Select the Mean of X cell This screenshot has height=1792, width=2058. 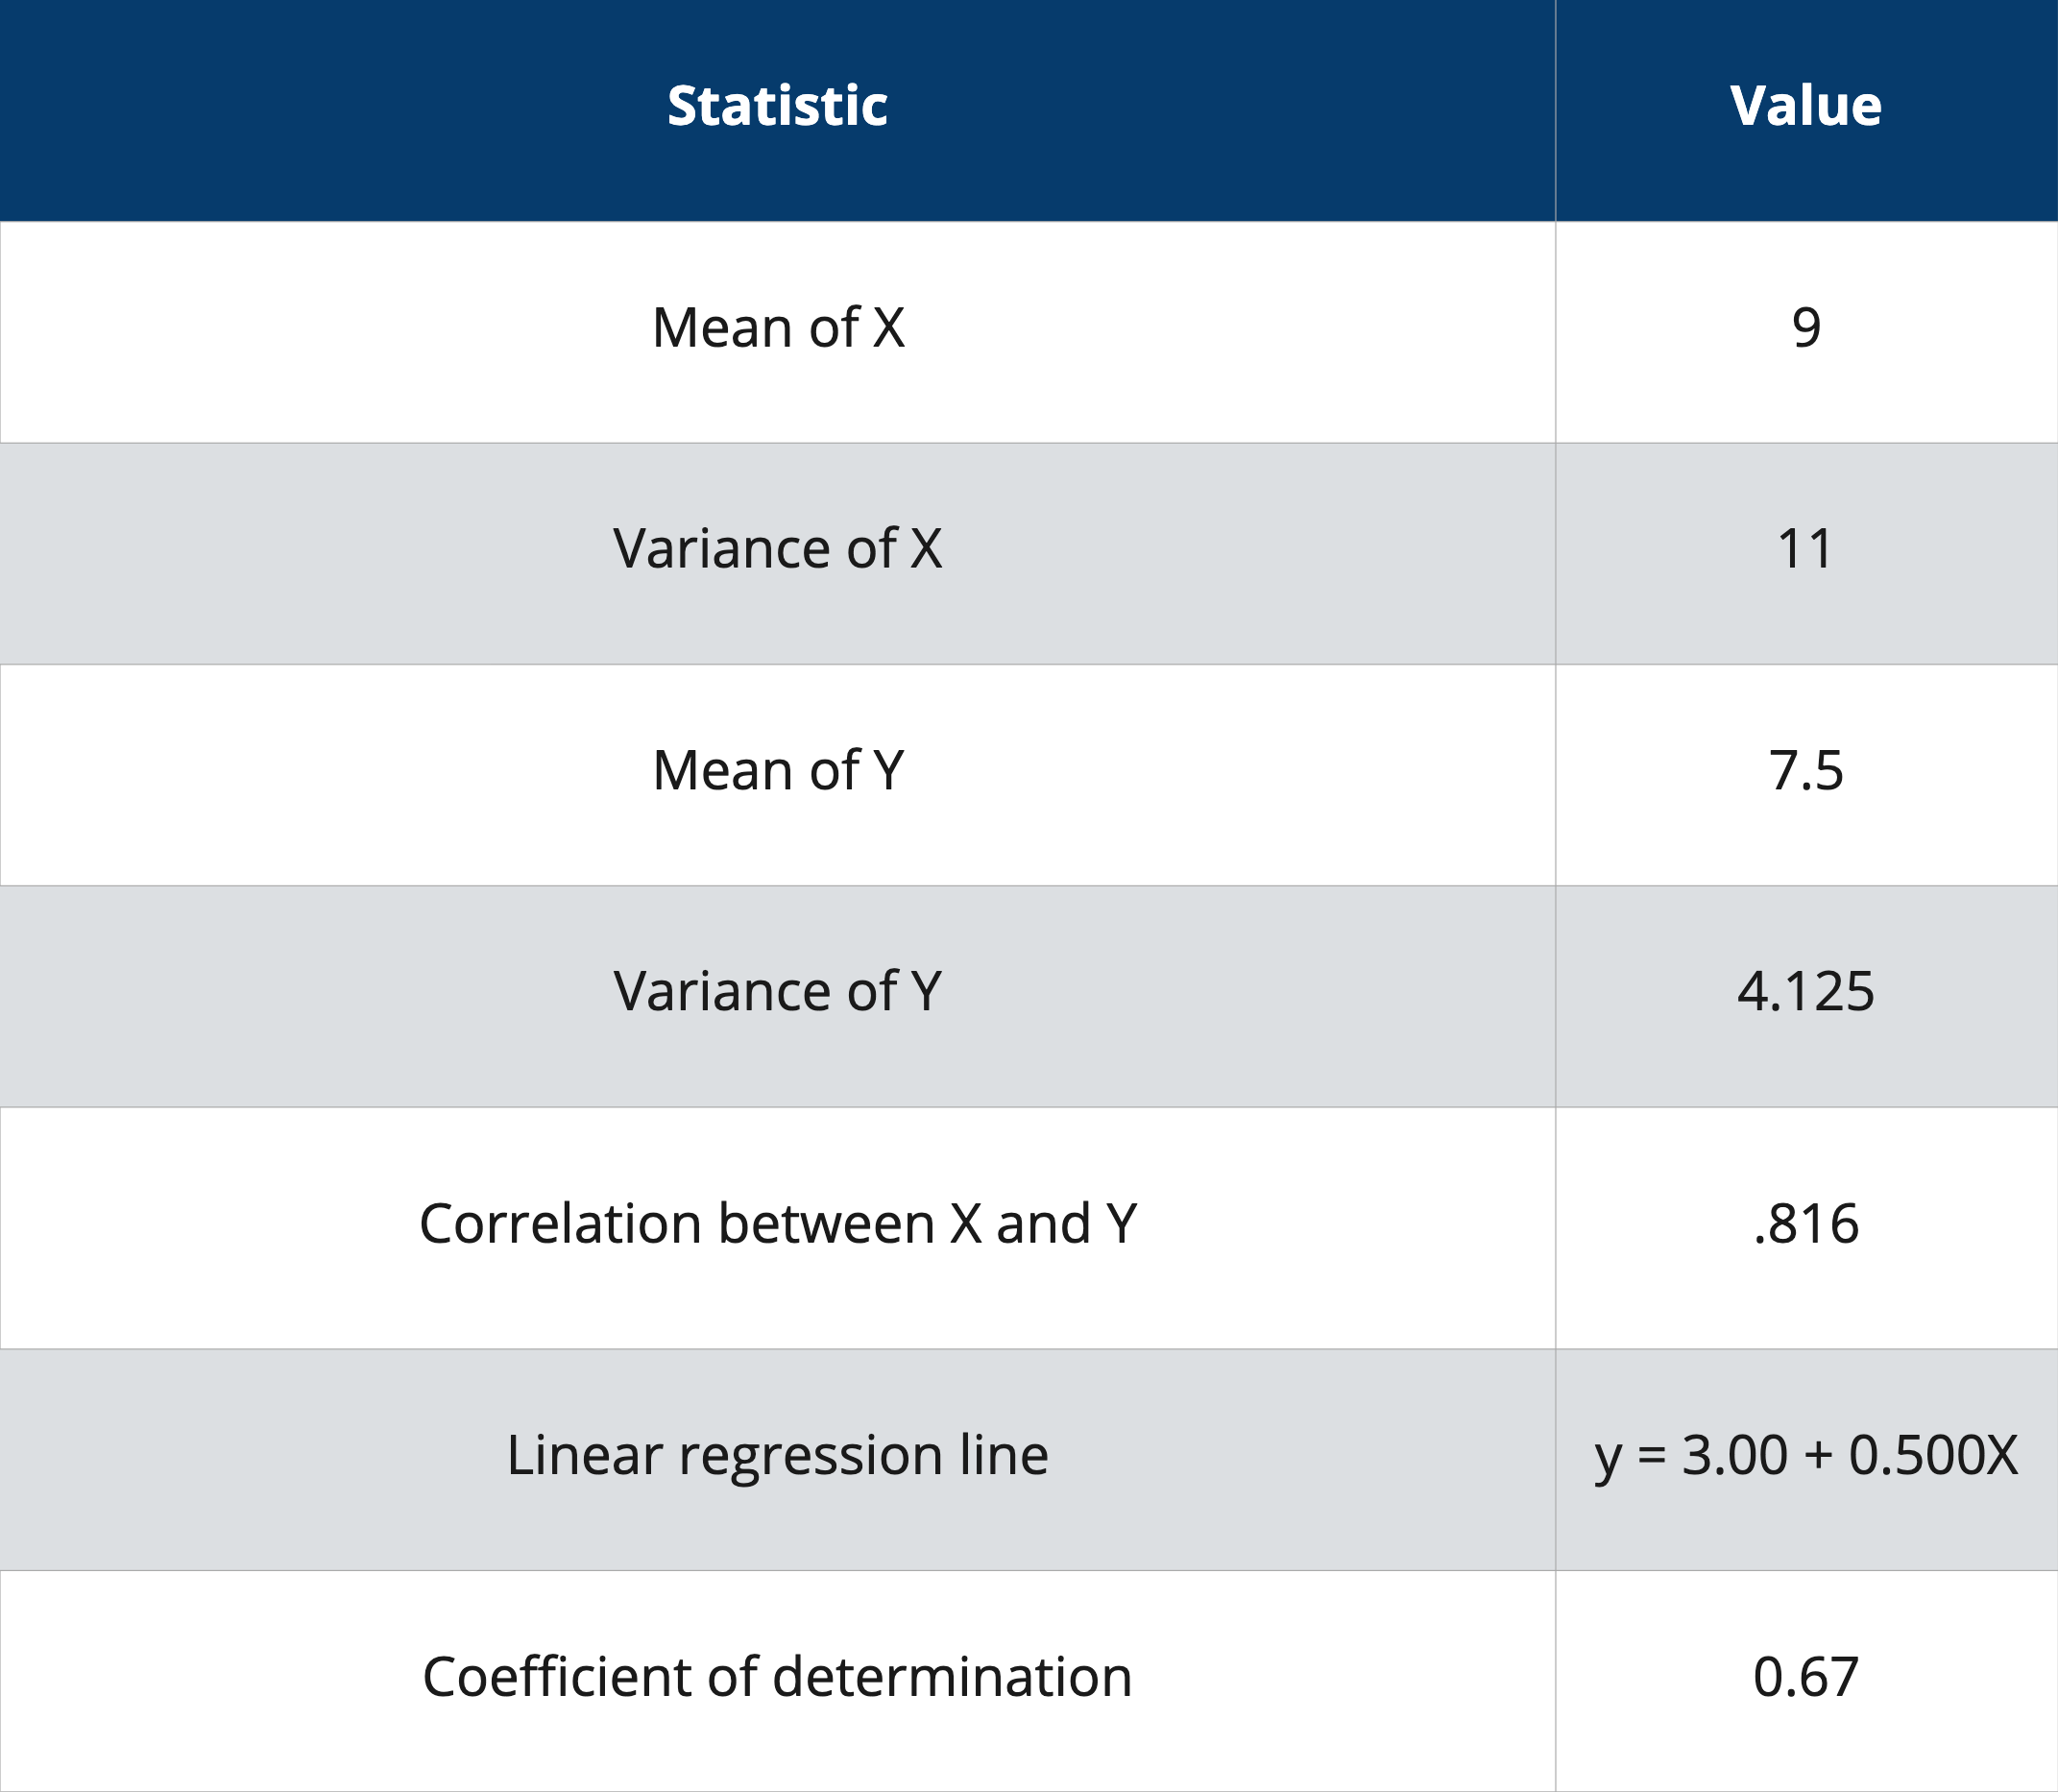[x=777, y=328]
